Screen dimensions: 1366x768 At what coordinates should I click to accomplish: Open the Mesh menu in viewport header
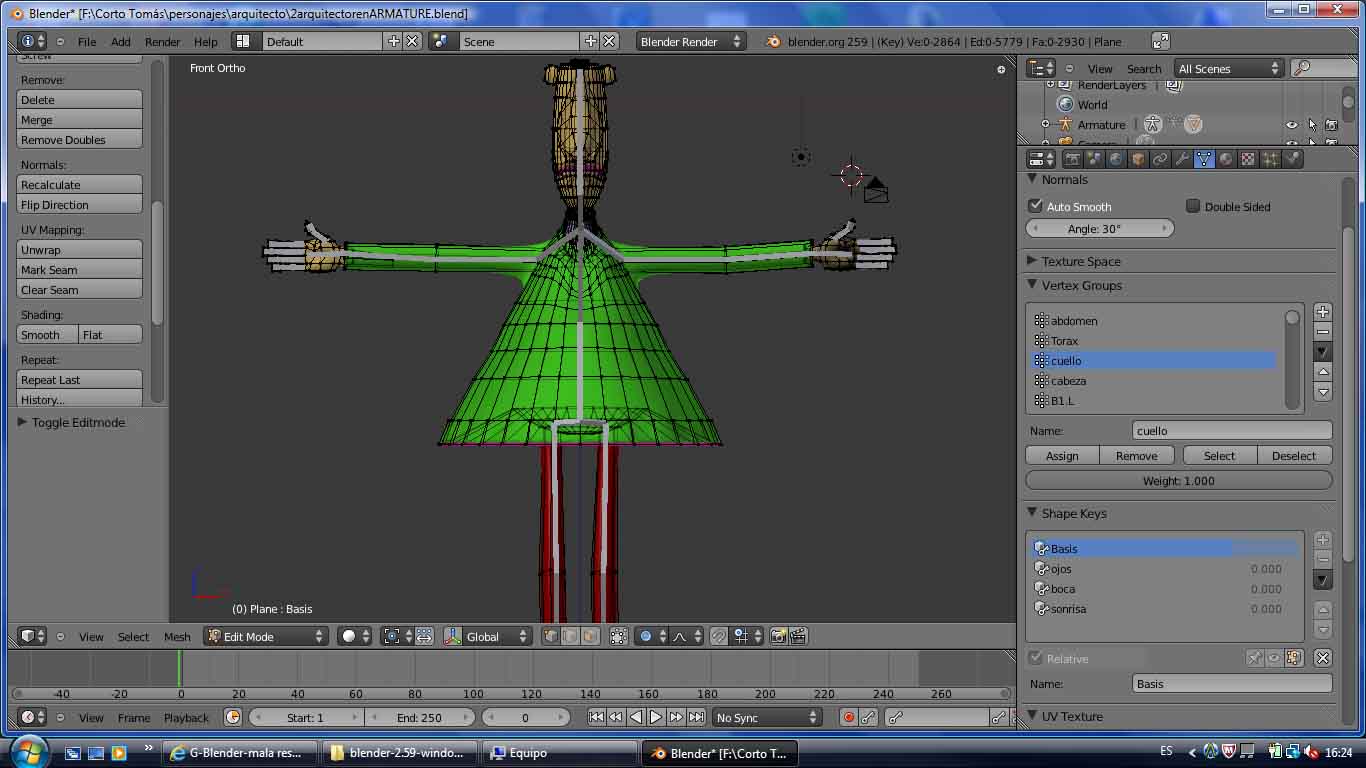tap(177, 636)
